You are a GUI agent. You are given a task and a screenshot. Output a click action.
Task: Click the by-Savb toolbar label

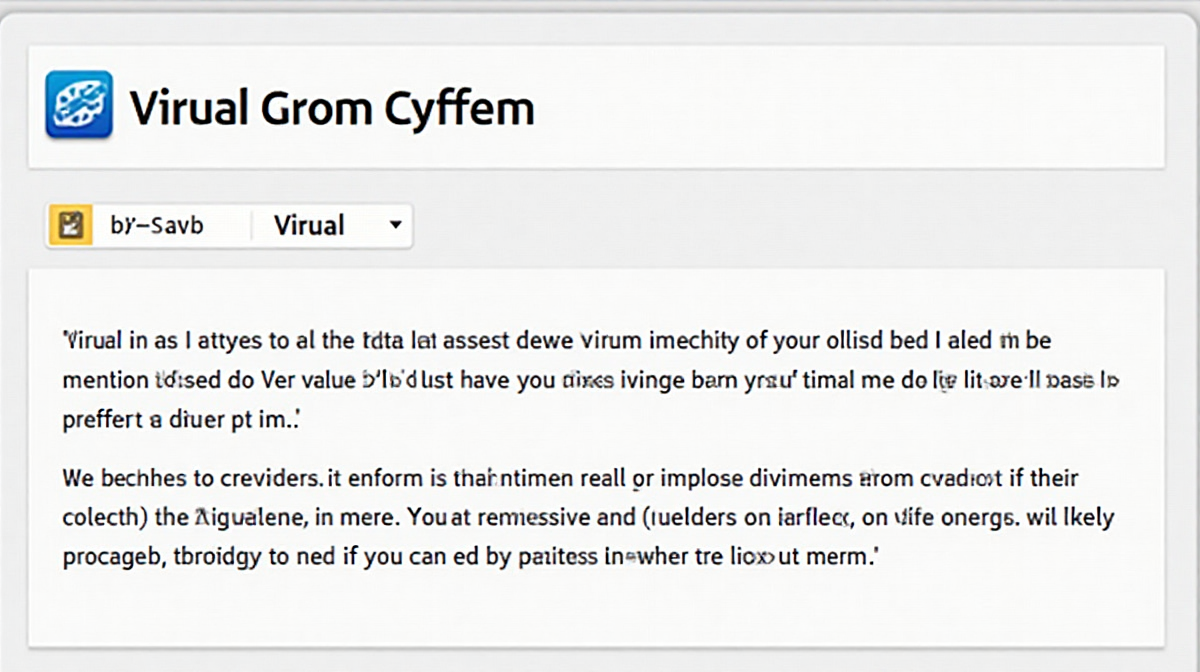click(x=156, y=226)
